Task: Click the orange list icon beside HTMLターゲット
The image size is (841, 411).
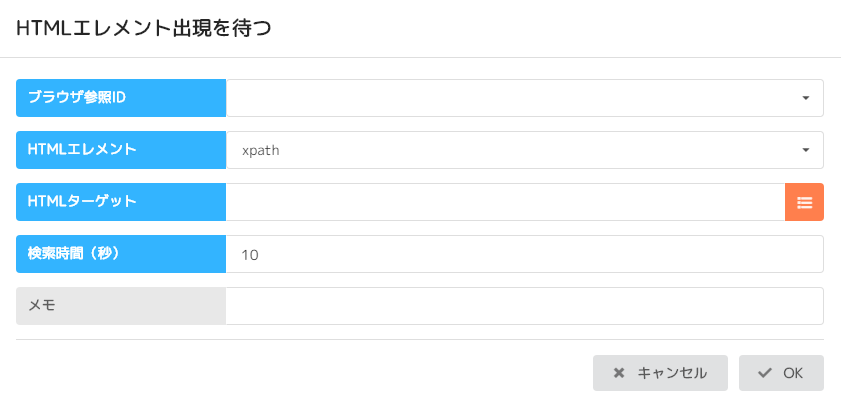Action: click(x=804, y=202)
